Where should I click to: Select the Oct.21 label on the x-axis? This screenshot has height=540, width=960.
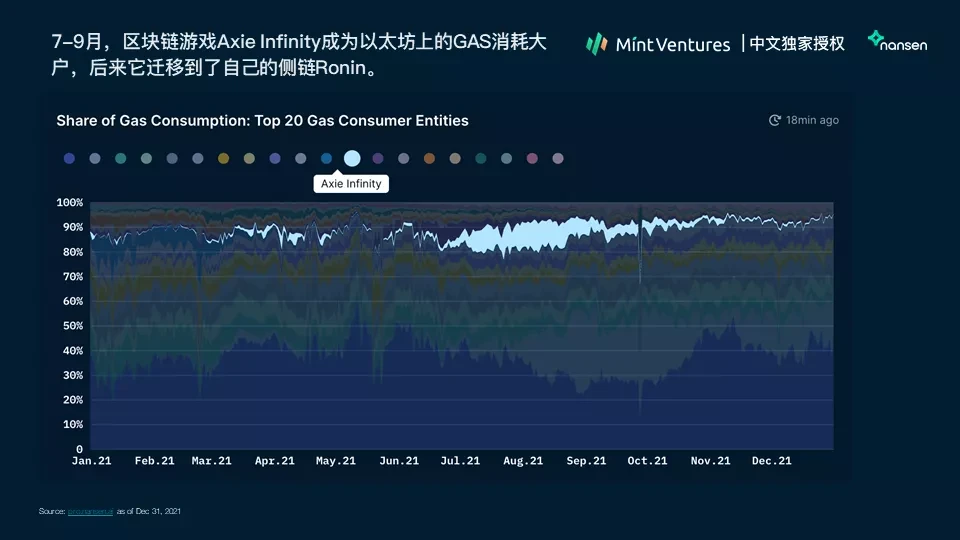pos(647,460)
